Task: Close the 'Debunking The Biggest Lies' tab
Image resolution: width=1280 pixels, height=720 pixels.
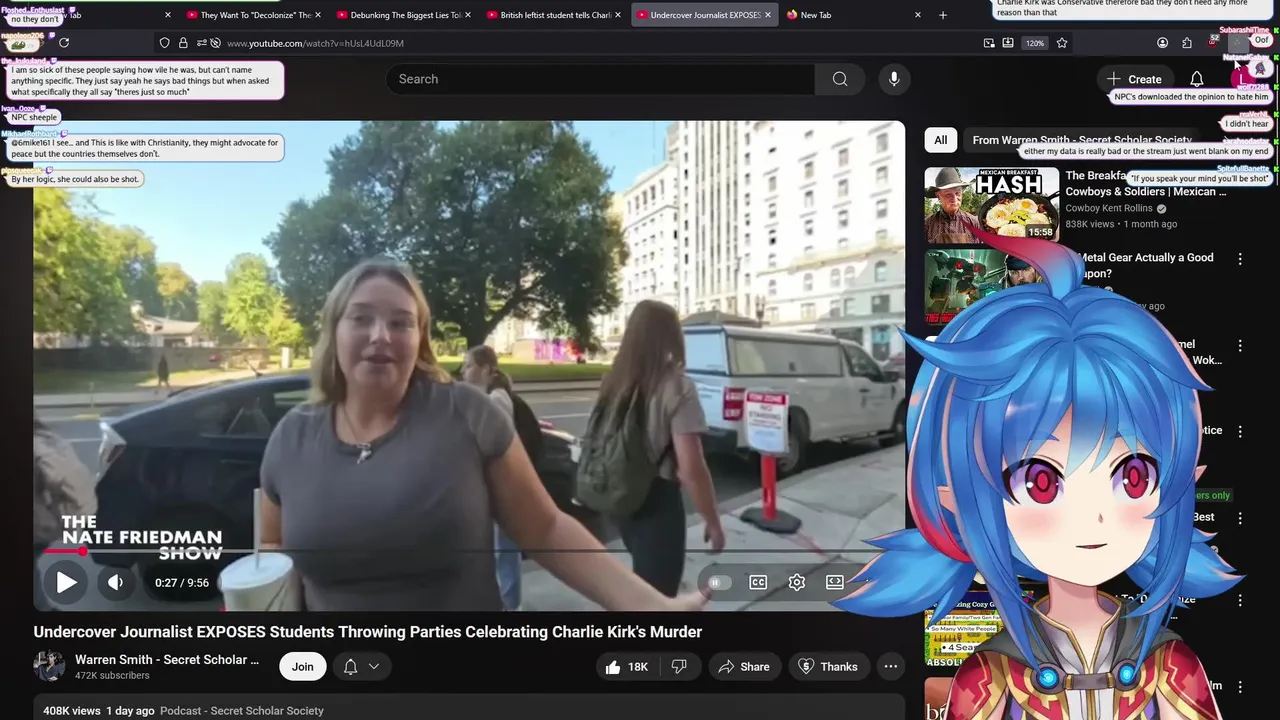Action: 467,15
